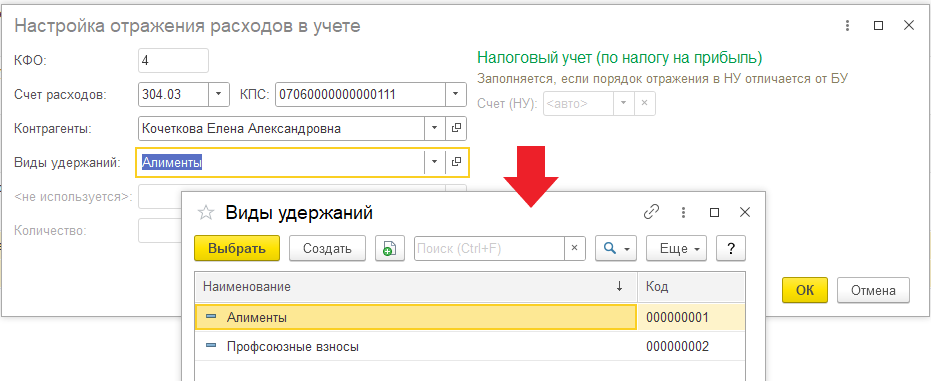Expand the 'Контрагенты' dropdown arrow

click(x=435, y=128)
